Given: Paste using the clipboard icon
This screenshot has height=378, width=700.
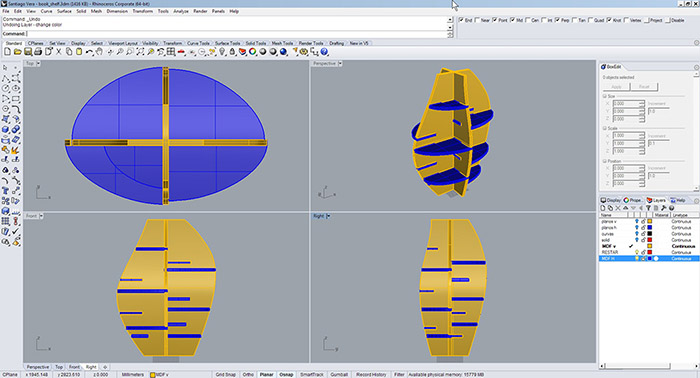Looking at the screenshot, I should [x=79, y=52].
